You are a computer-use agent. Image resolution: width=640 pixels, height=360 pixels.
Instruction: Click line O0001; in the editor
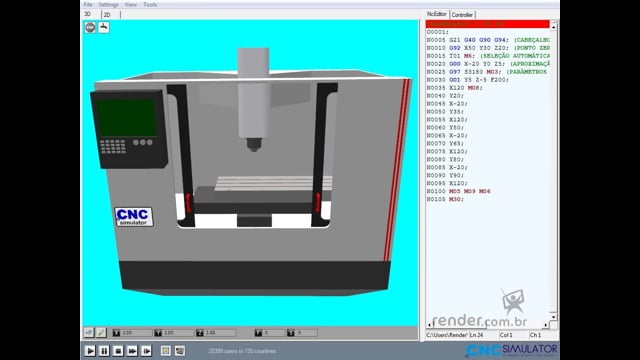point(438,32)
